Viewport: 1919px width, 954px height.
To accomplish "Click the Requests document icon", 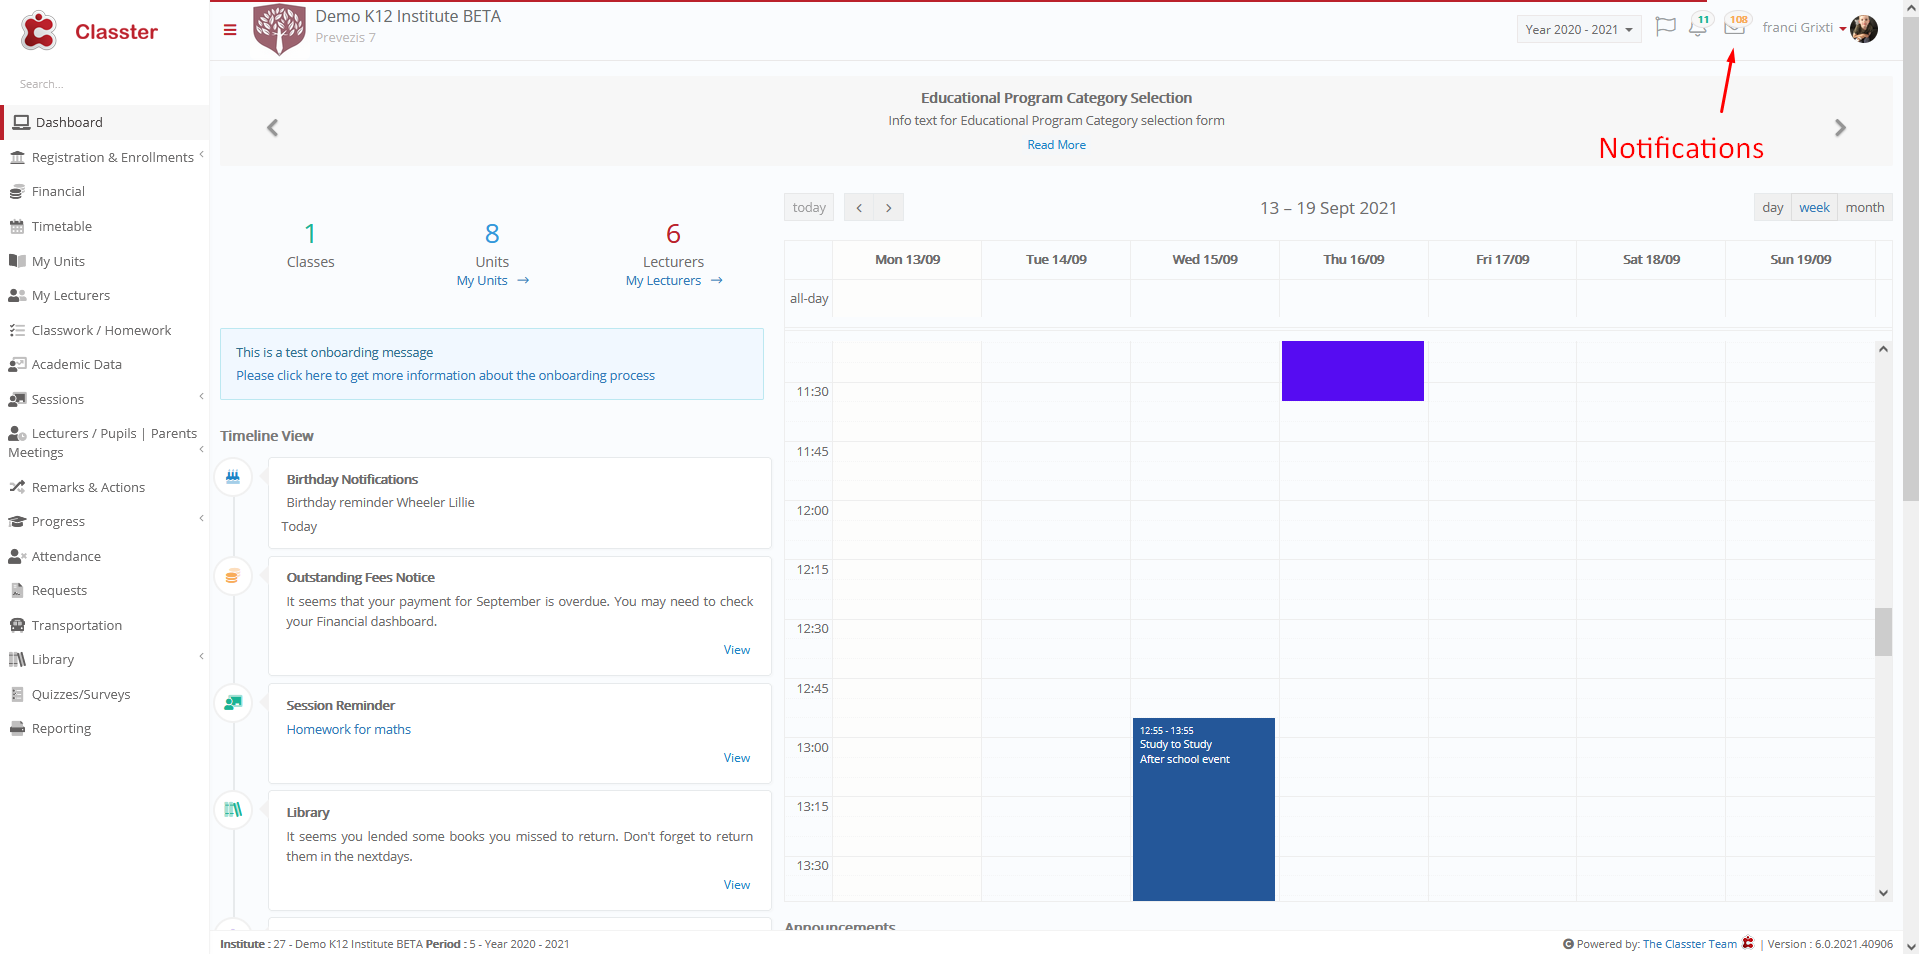I will coord(17,591).
